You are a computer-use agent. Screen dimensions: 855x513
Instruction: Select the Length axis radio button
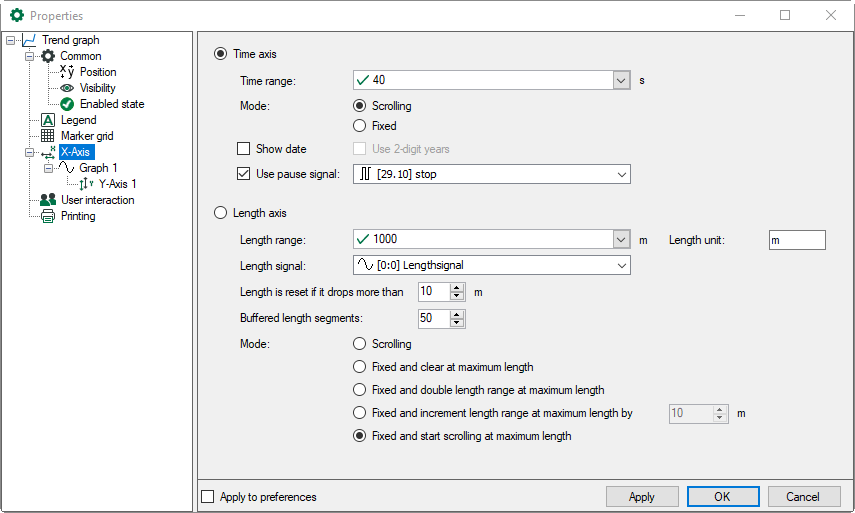click(x=220, y=213)
